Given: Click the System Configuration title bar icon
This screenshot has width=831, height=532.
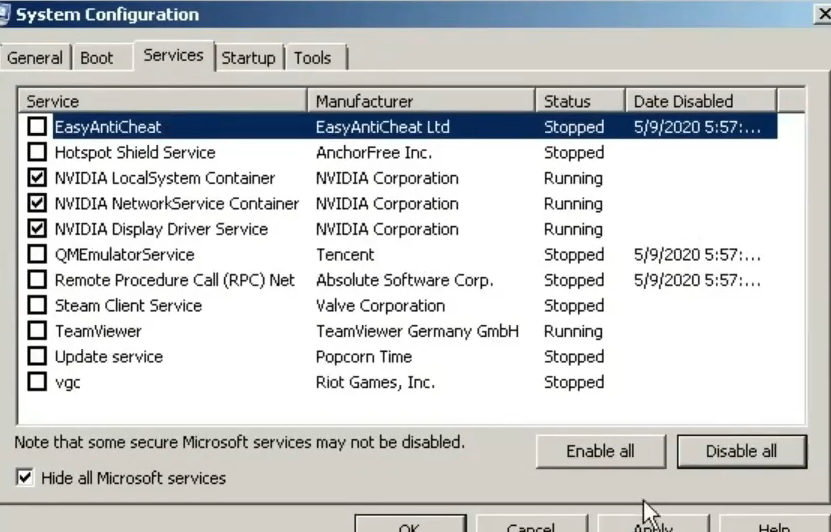Looking at the screenshot, I should [x=5, y=14].
